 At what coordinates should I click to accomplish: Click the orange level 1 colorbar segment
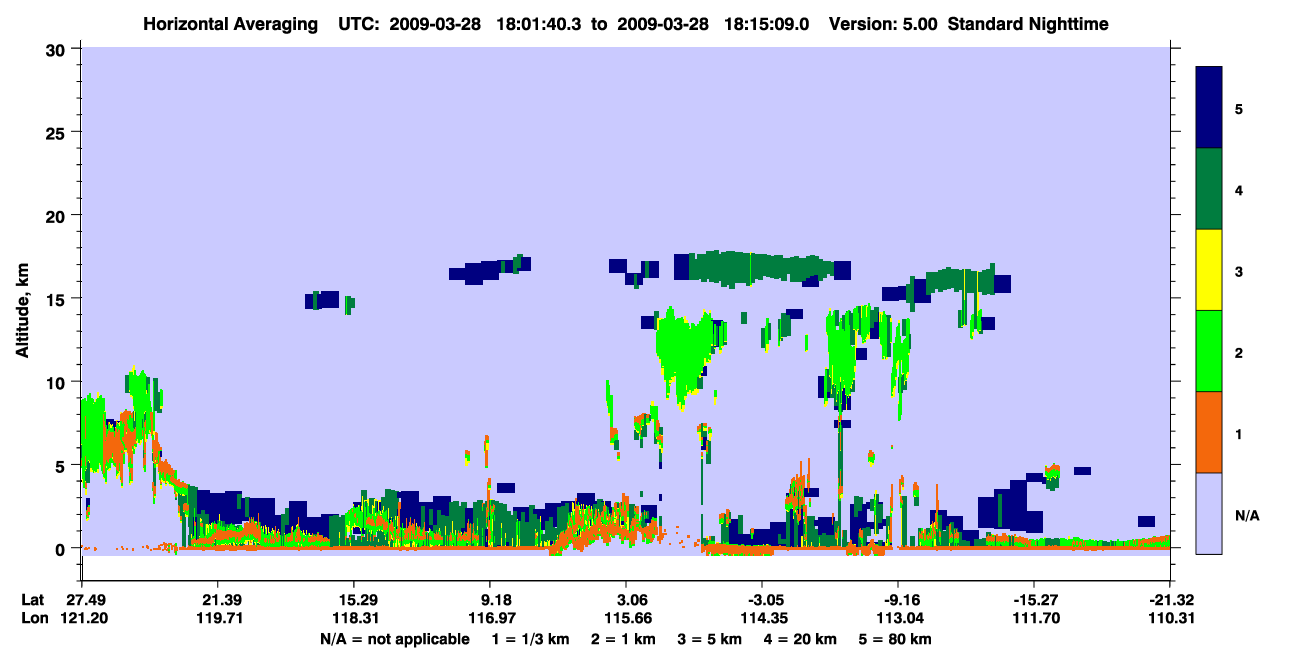tap(1209, 432)
